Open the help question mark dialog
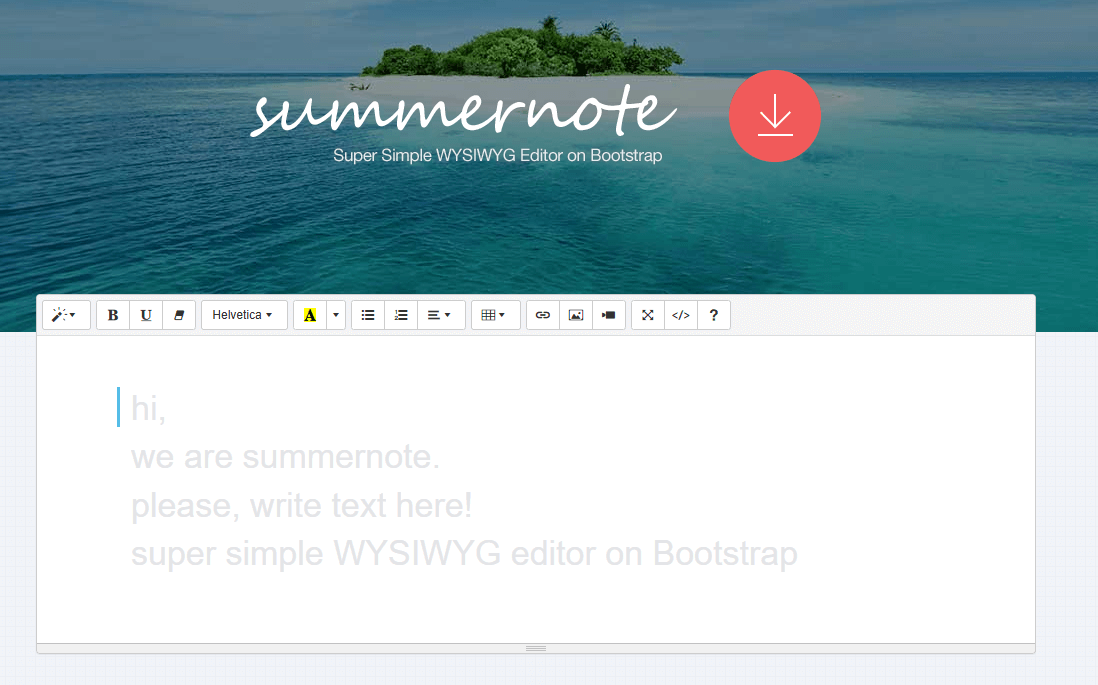Screen dimensions: 1098x685 [714, 315]
